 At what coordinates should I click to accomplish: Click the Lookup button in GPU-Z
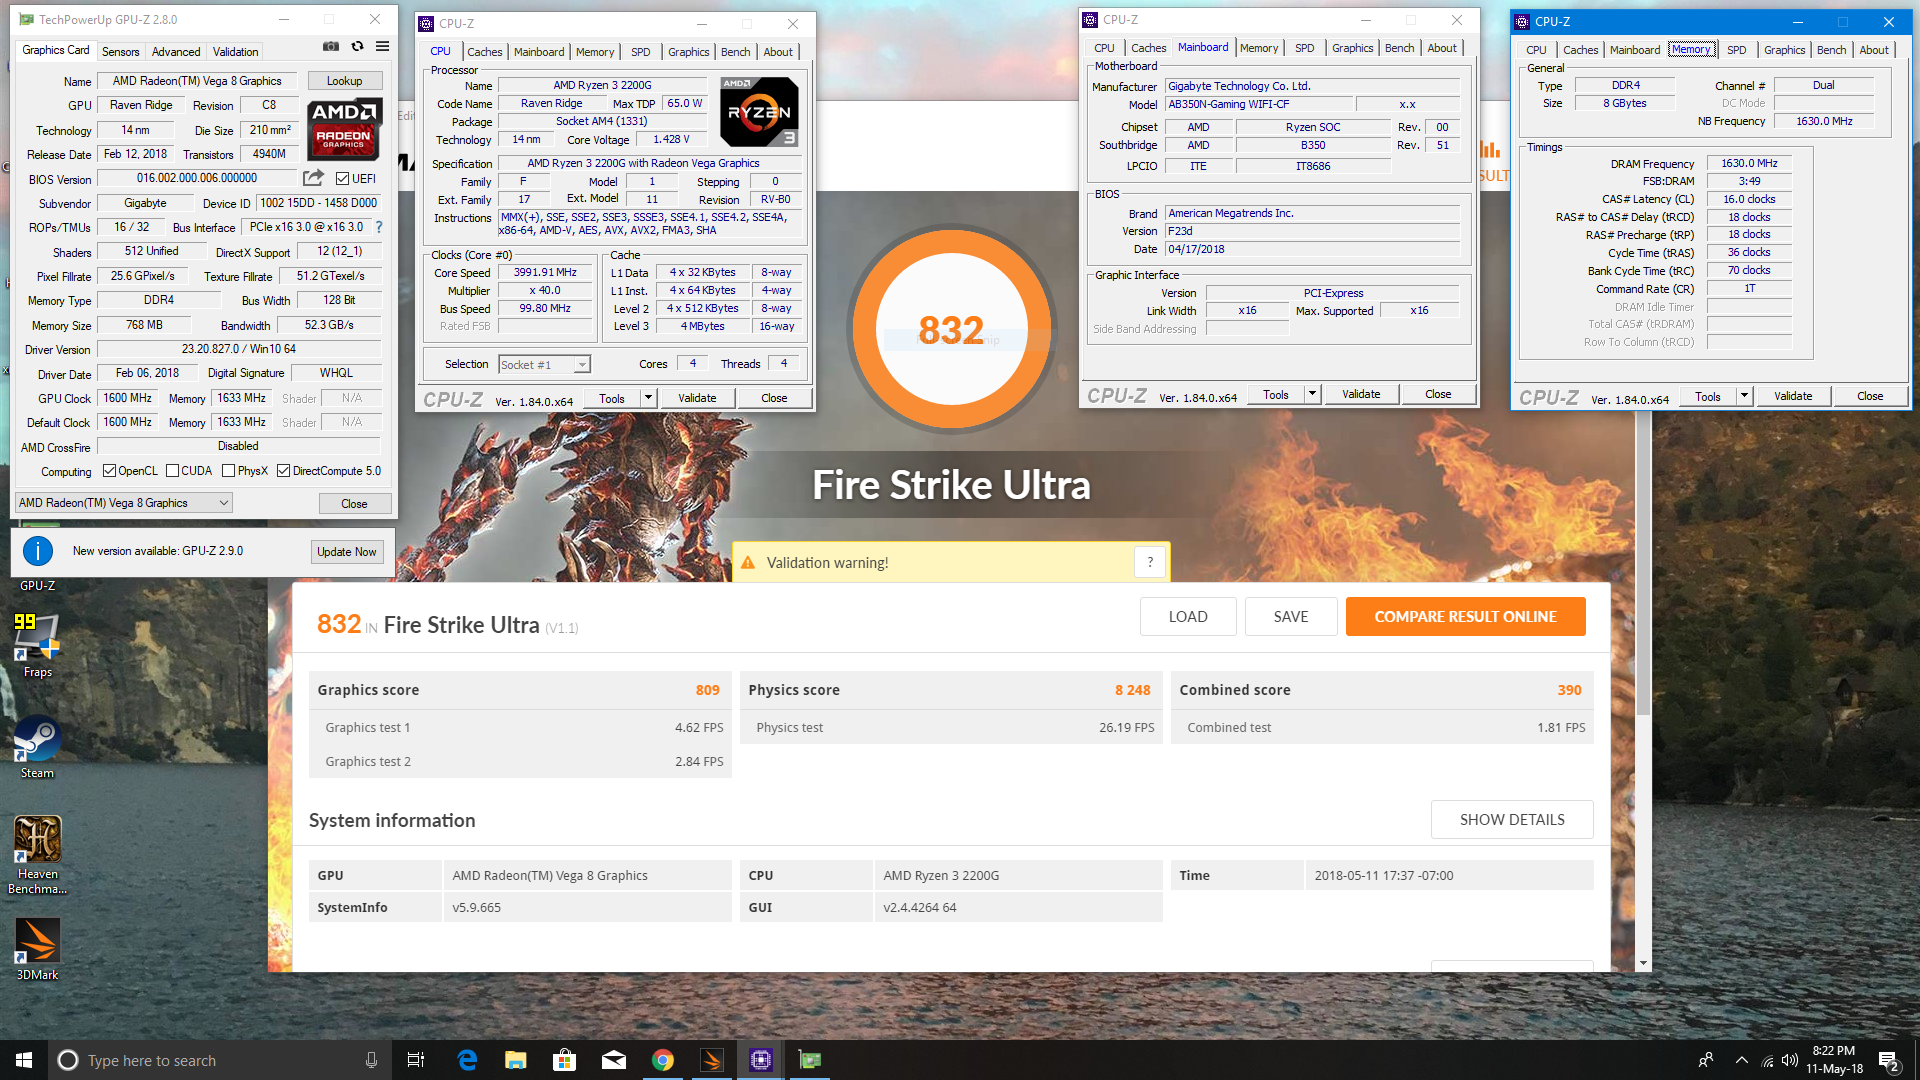[x=344, y=81]
